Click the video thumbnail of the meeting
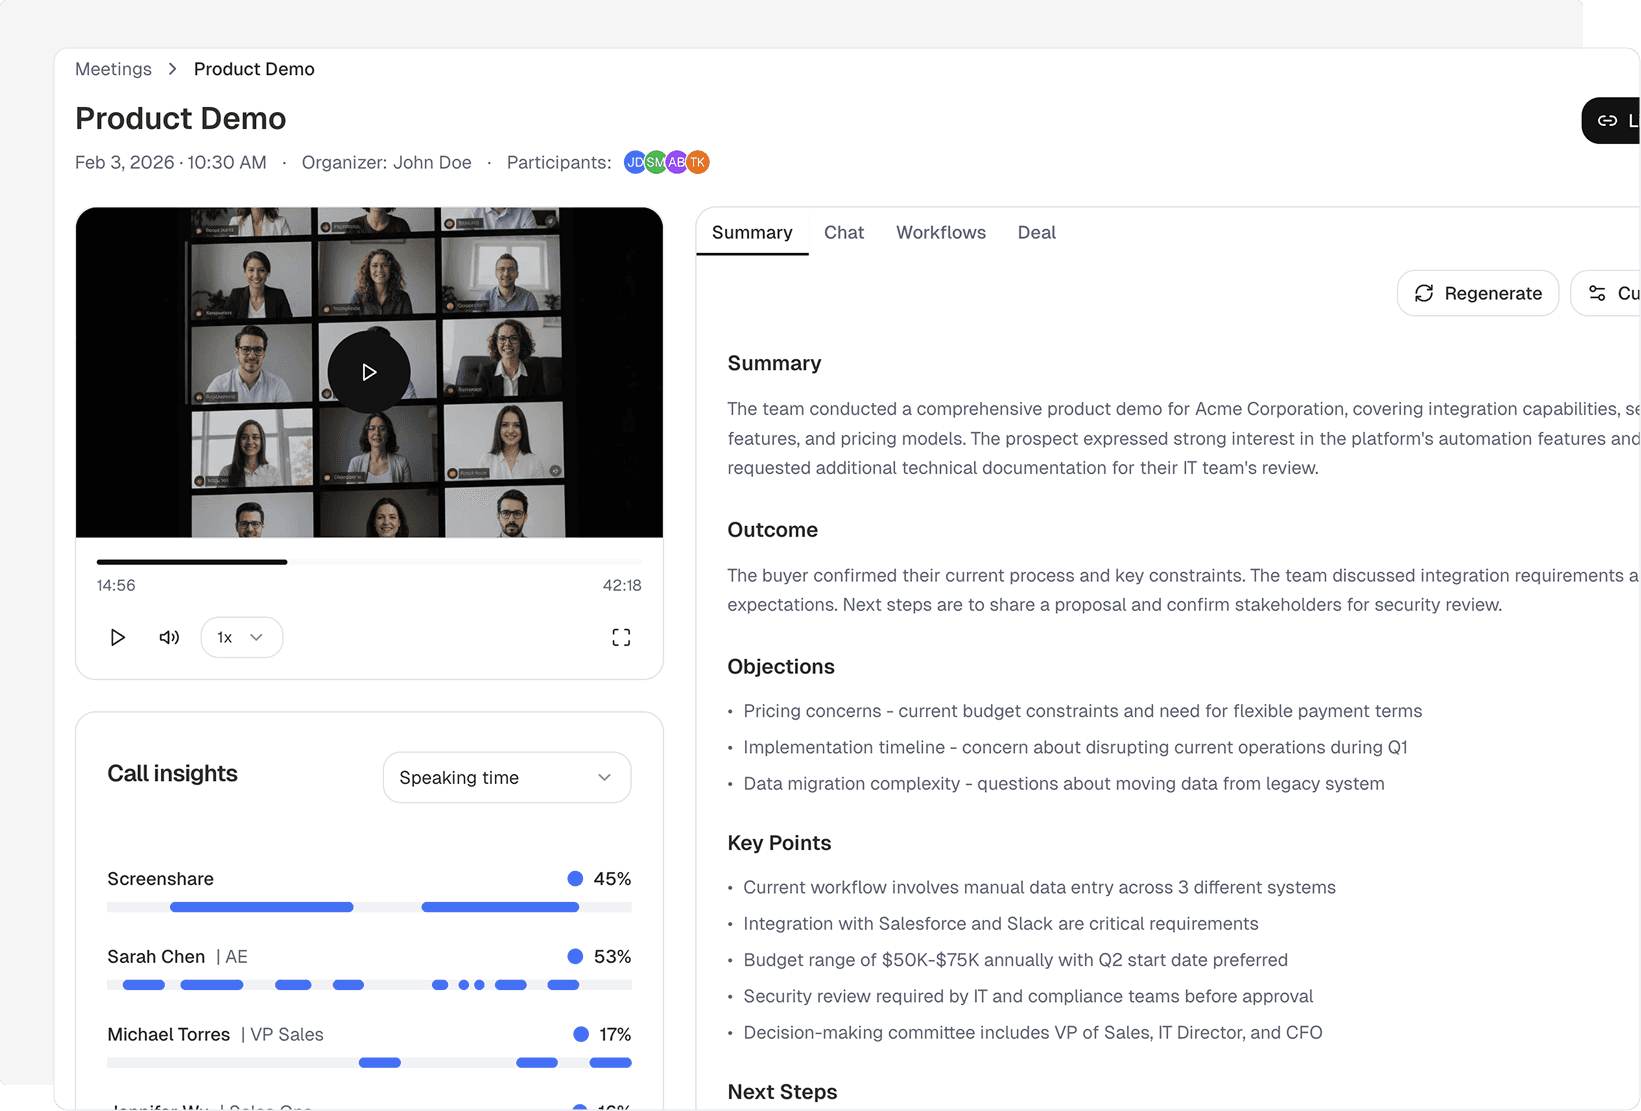The image size is (1641, 1111). [x=369, y=372]
